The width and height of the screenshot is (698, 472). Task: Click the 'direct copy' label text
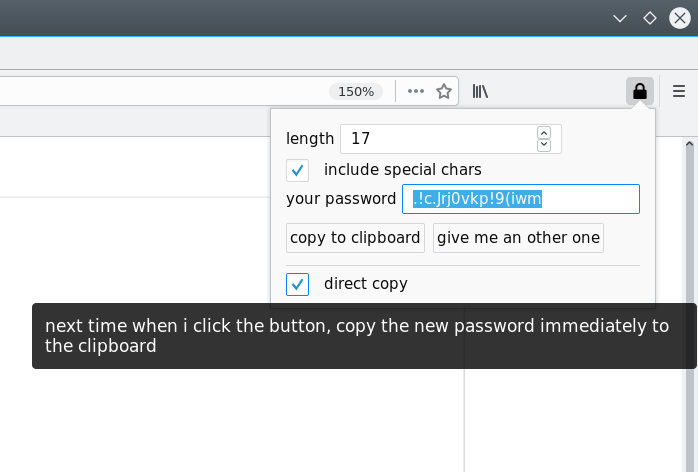click(x=366, y=284)
